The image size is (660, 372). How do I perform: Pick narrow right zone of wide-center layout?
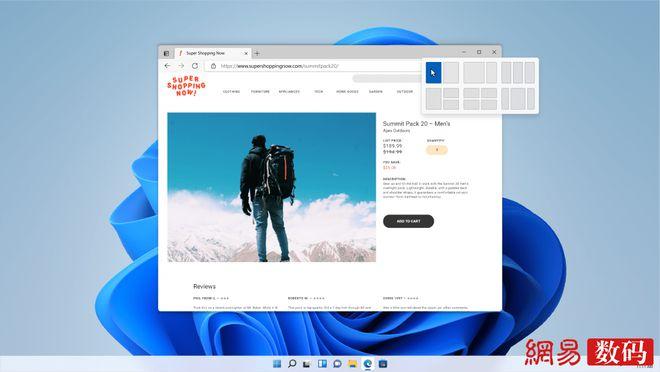point(531,99)
